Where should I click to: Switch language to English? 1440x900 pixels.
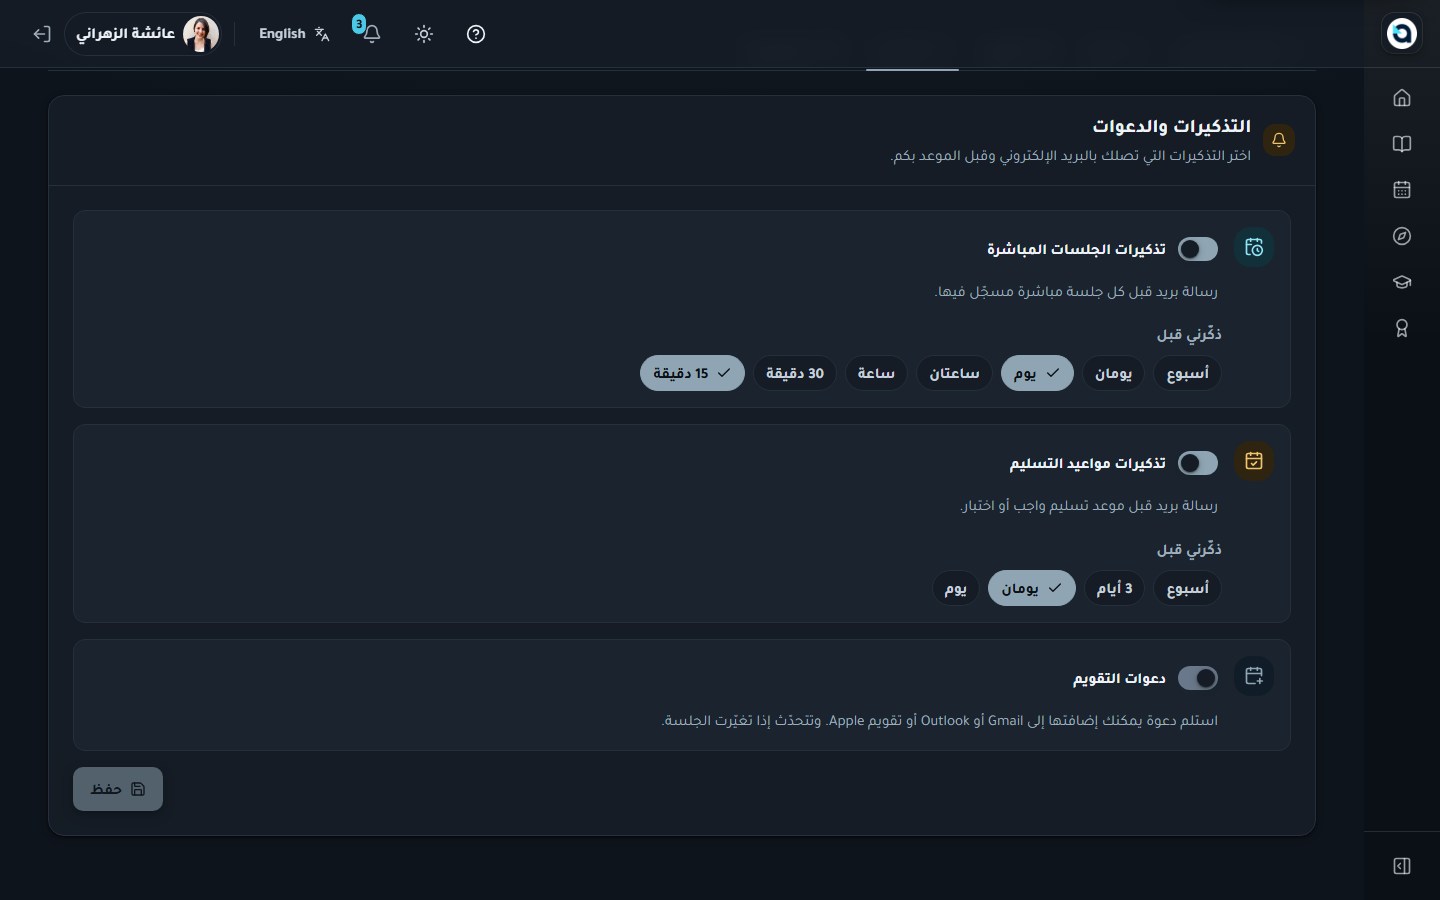[x=294, y=34]
